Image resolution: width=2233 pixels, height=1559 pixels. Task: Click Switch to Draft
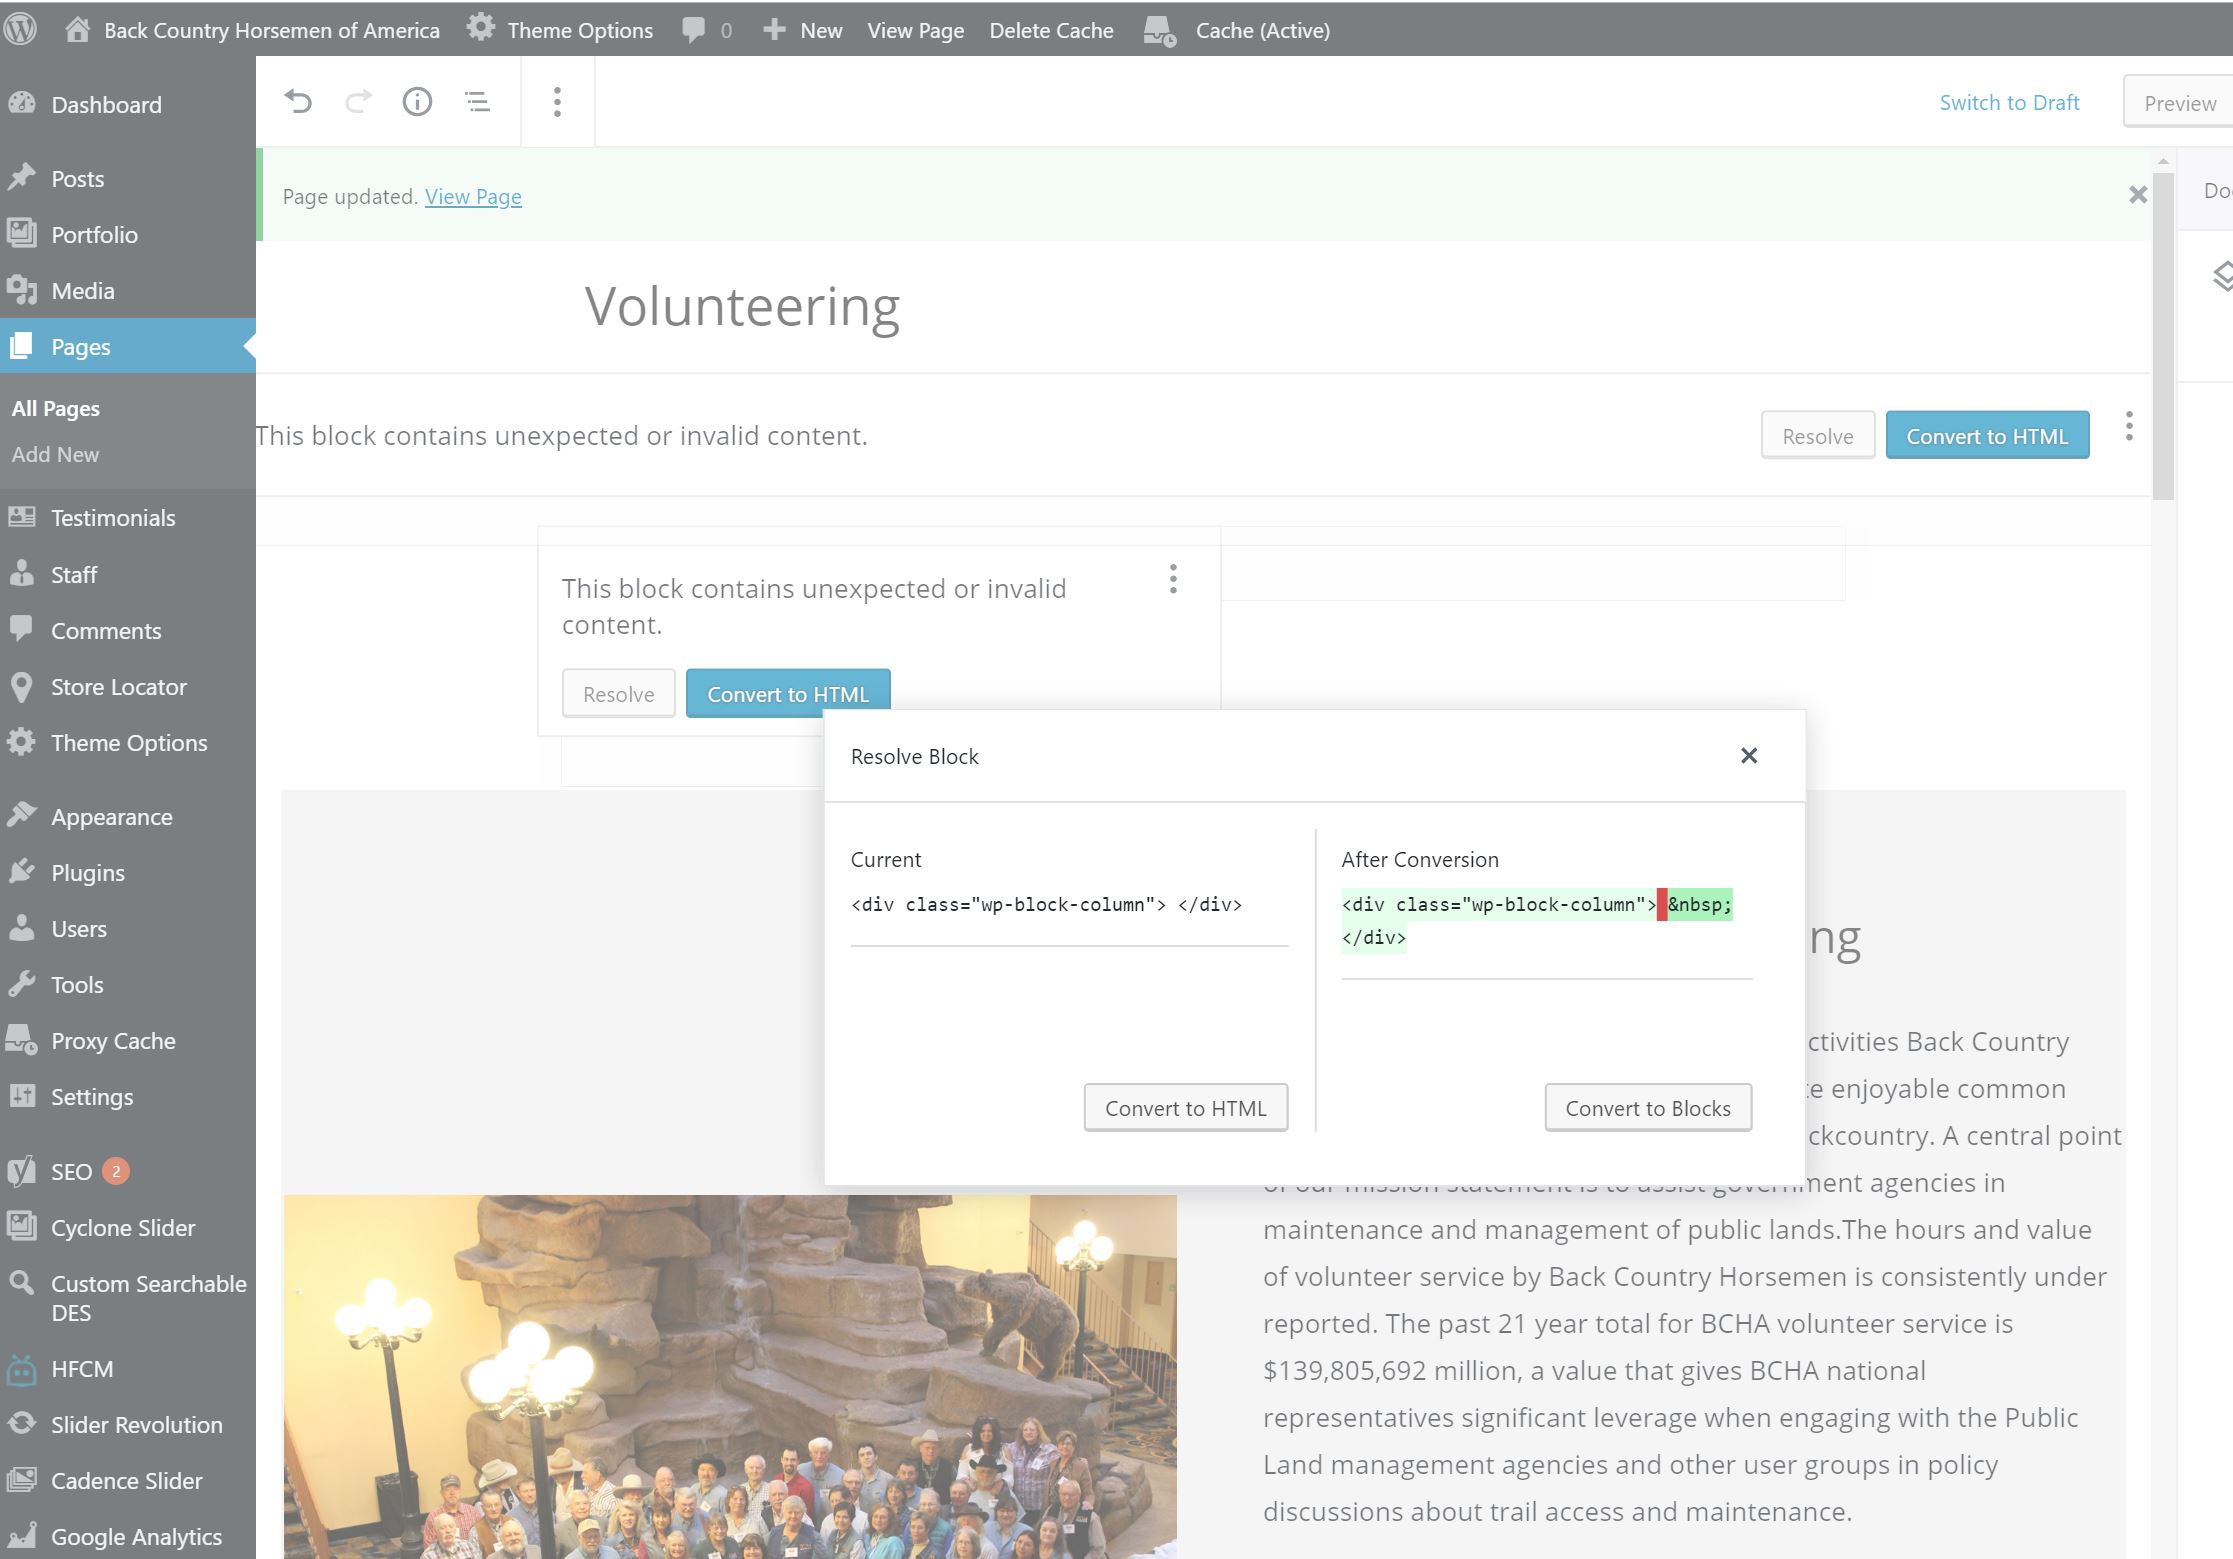coord(2009,102)
